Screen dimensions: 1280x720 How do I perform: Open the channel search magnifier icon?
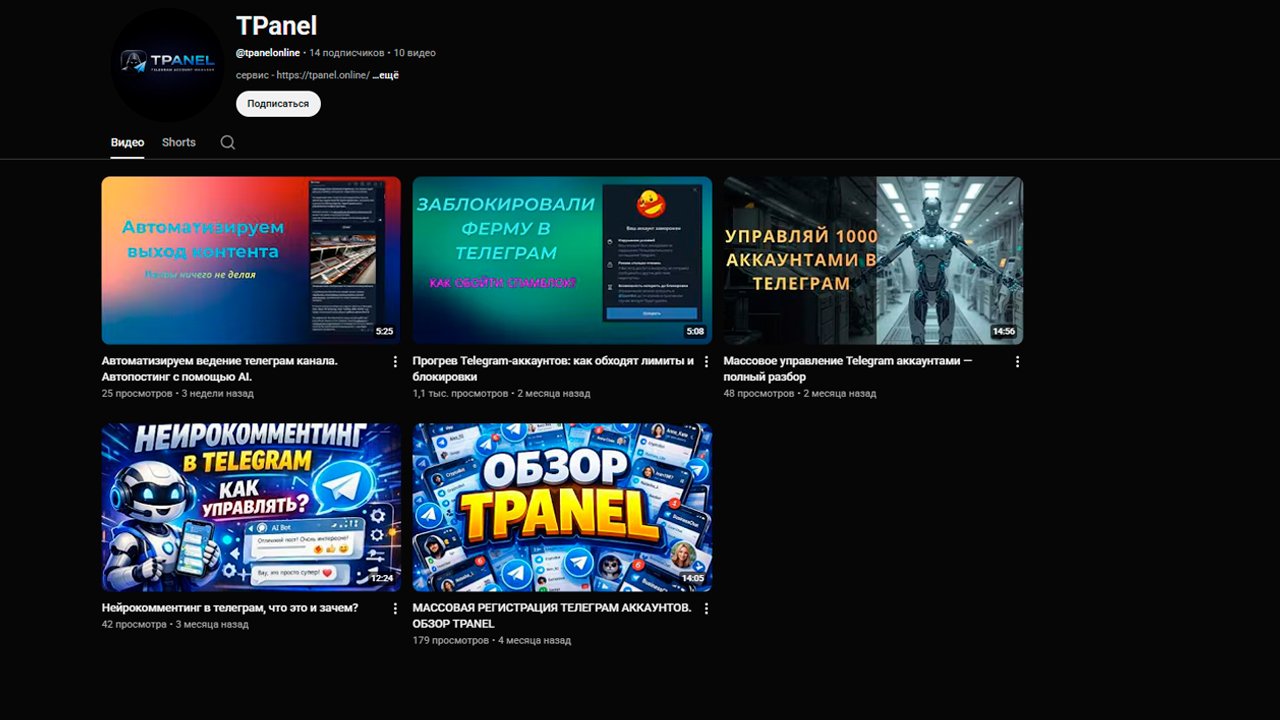point(228,142)
